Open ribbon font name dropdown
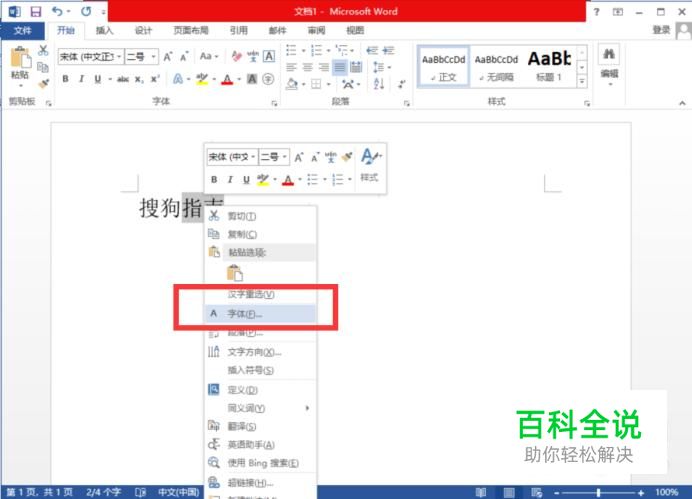Image resolution: width=692 pixels, height=499 pixels. tap(119, 56)
